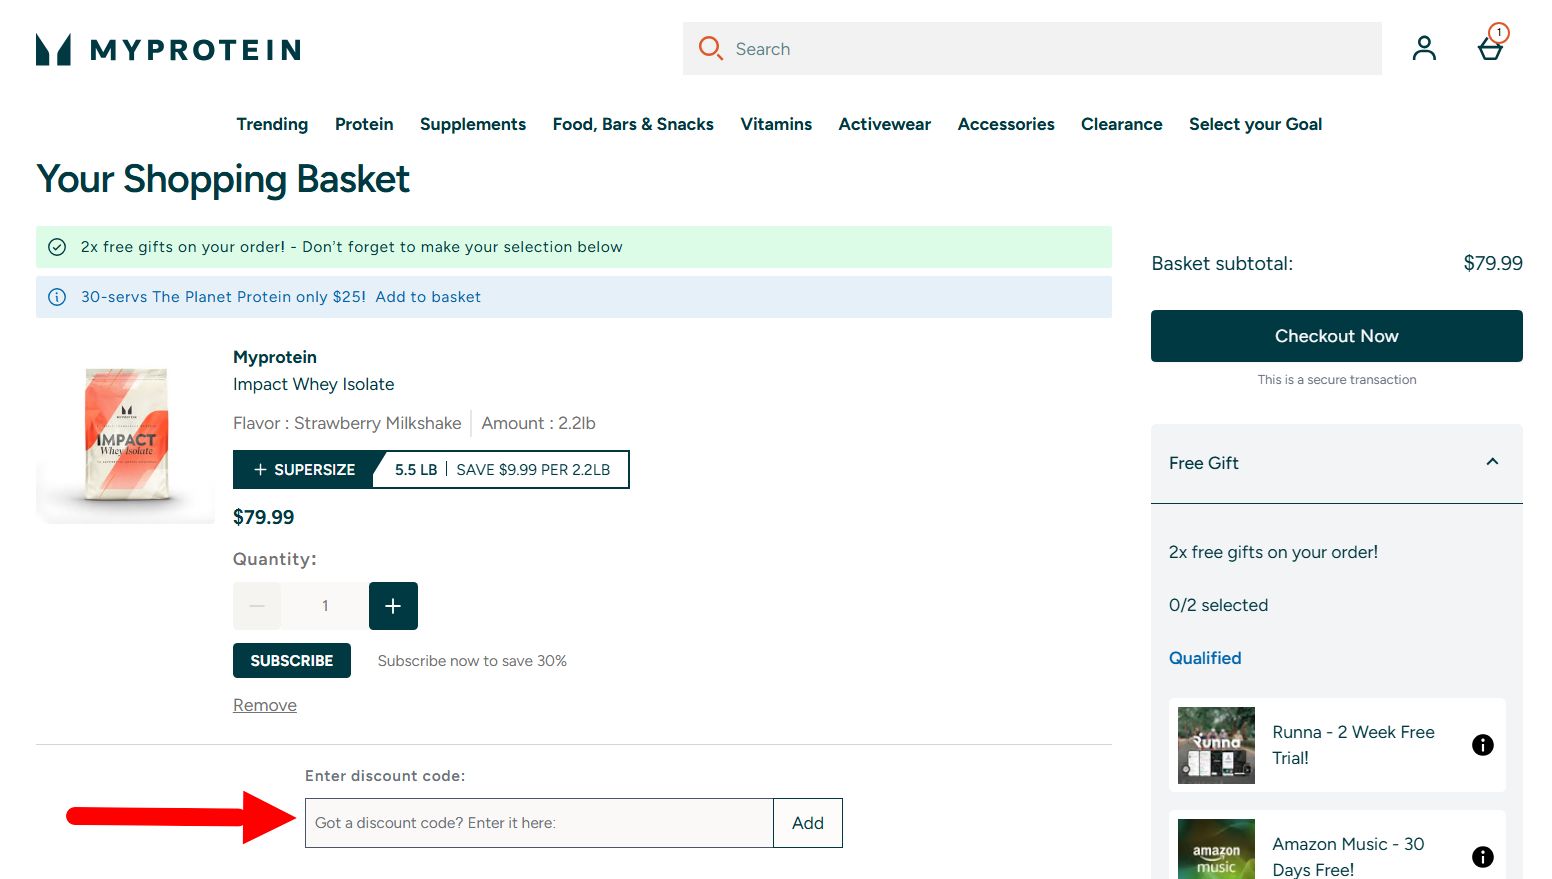The width and height of the screenshot is (1552, 879).
Task: Open the Select your Goal menu
Action: (x=1255, y=124)
